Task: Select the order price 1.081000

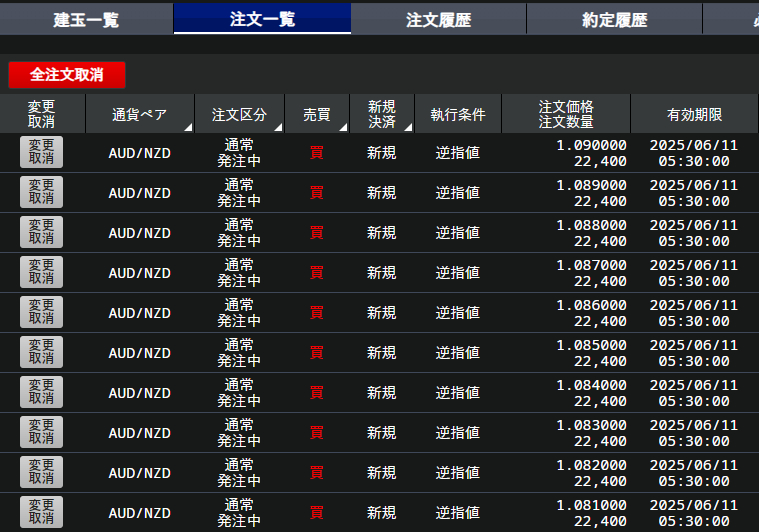Action: tap(592, 505)
